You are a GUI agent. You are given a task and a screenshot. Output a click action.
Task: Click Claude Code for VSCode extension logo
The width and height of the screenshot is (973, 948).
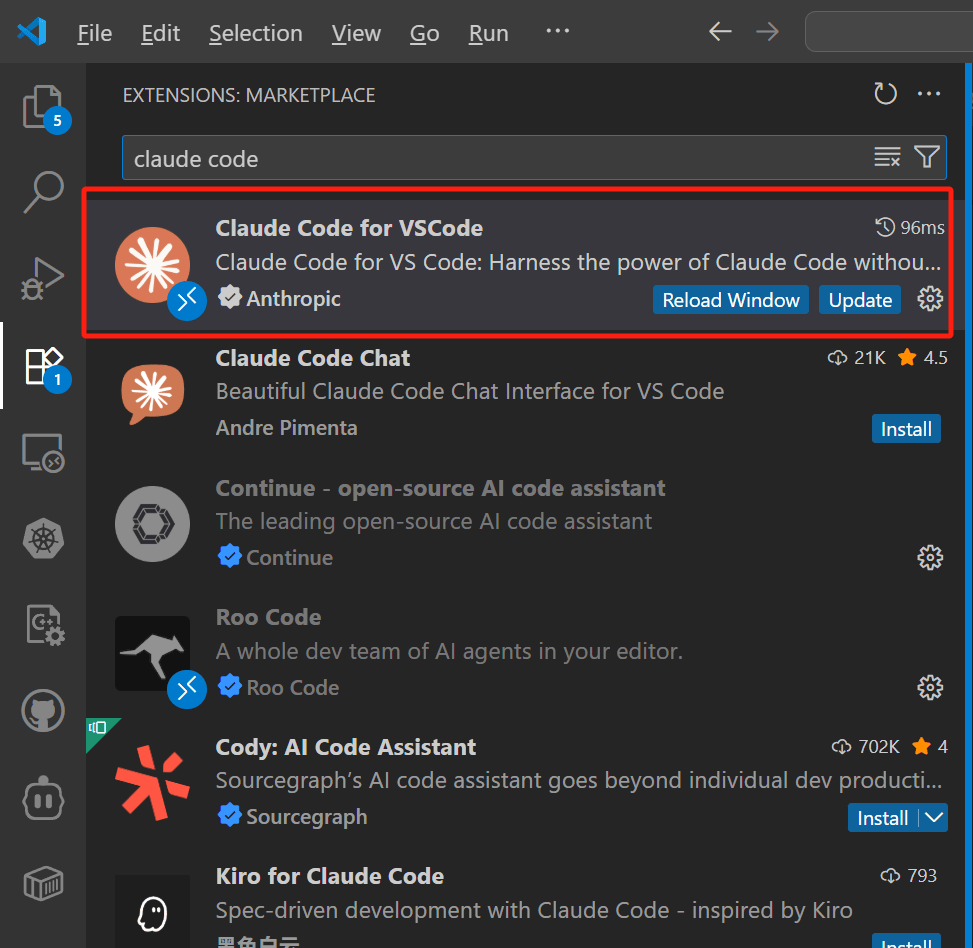(152, 265)
